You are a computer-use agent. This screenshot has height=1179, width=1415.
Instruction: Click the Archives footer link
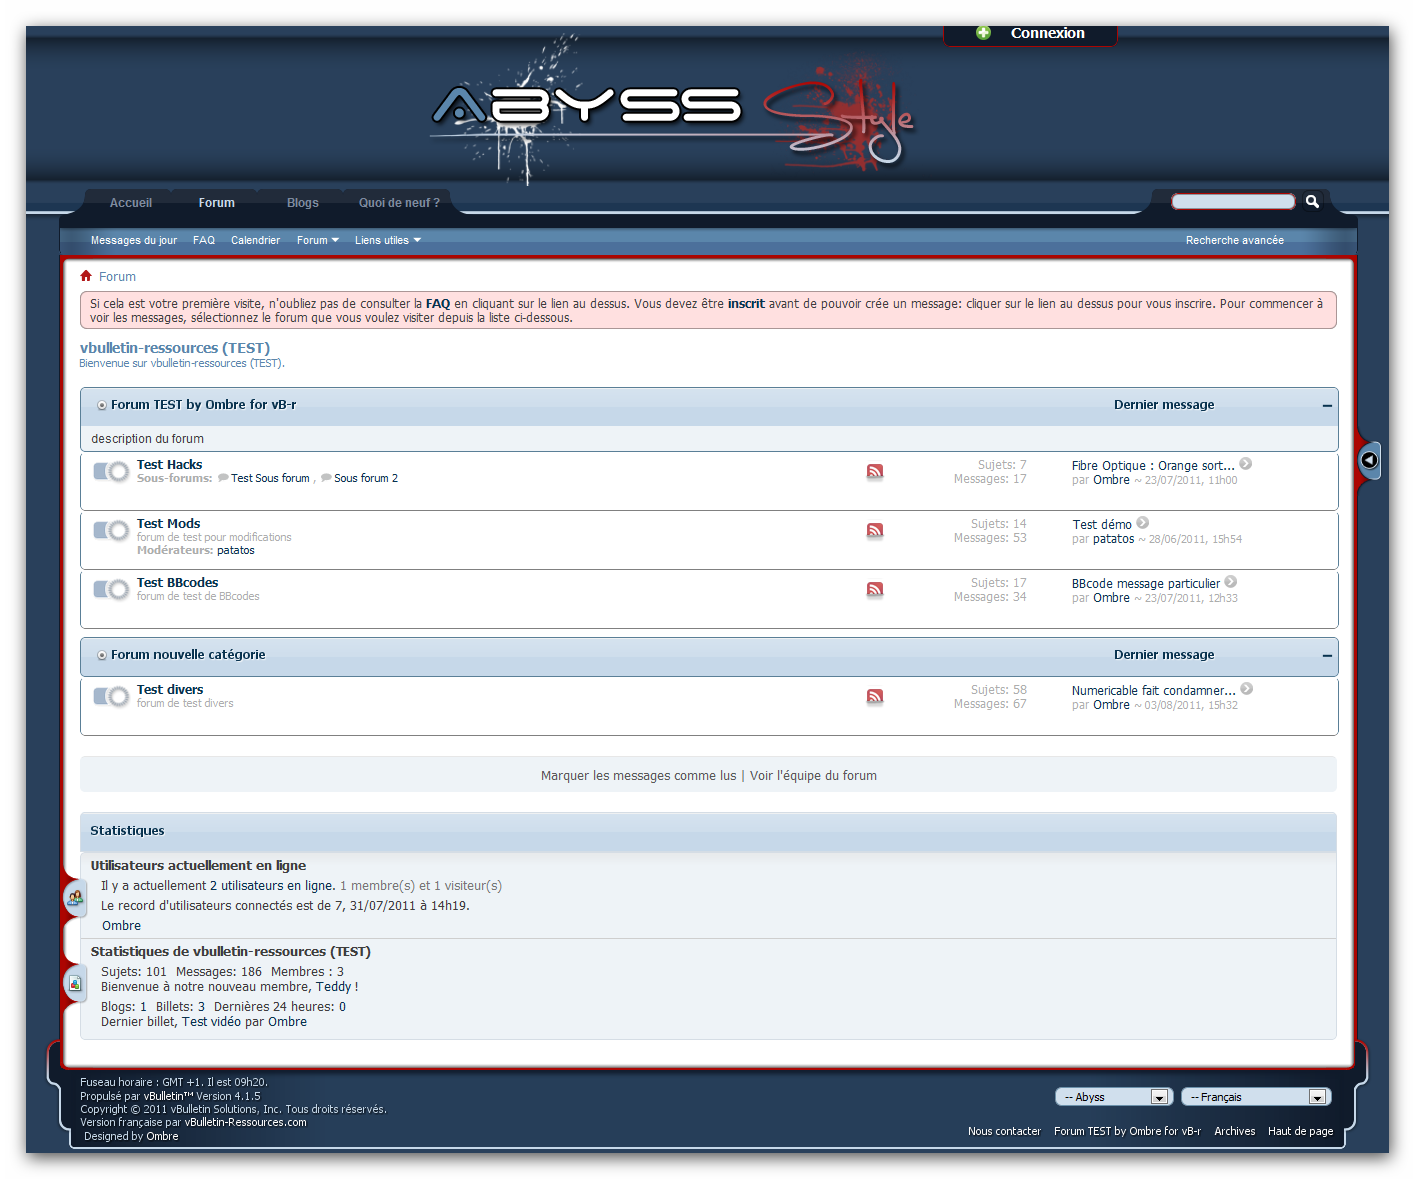1234,1131
